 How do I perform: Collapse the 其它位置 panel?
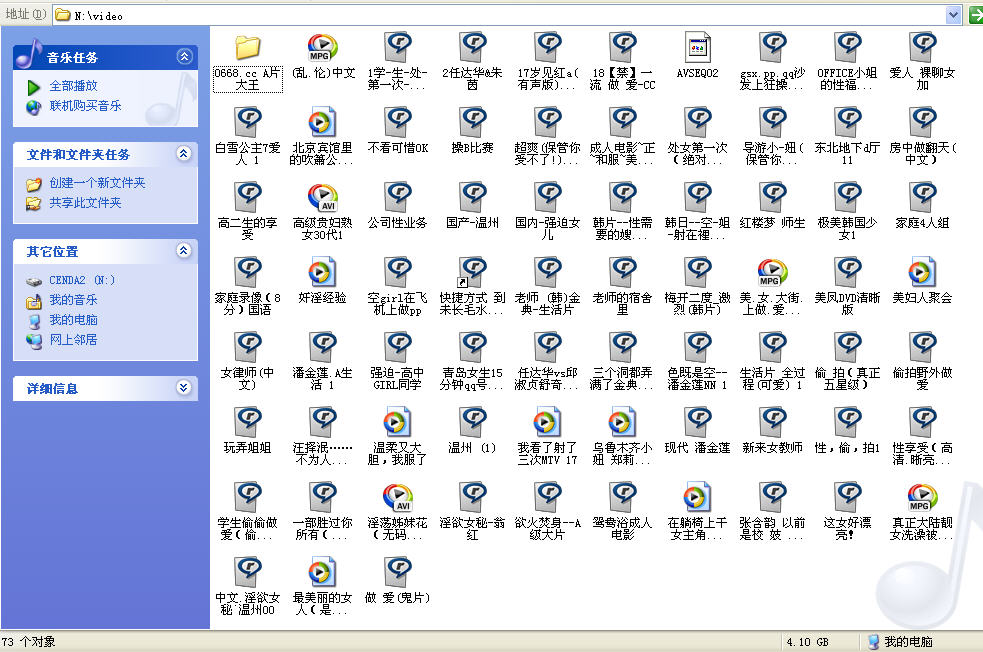(x=184, y=251)
